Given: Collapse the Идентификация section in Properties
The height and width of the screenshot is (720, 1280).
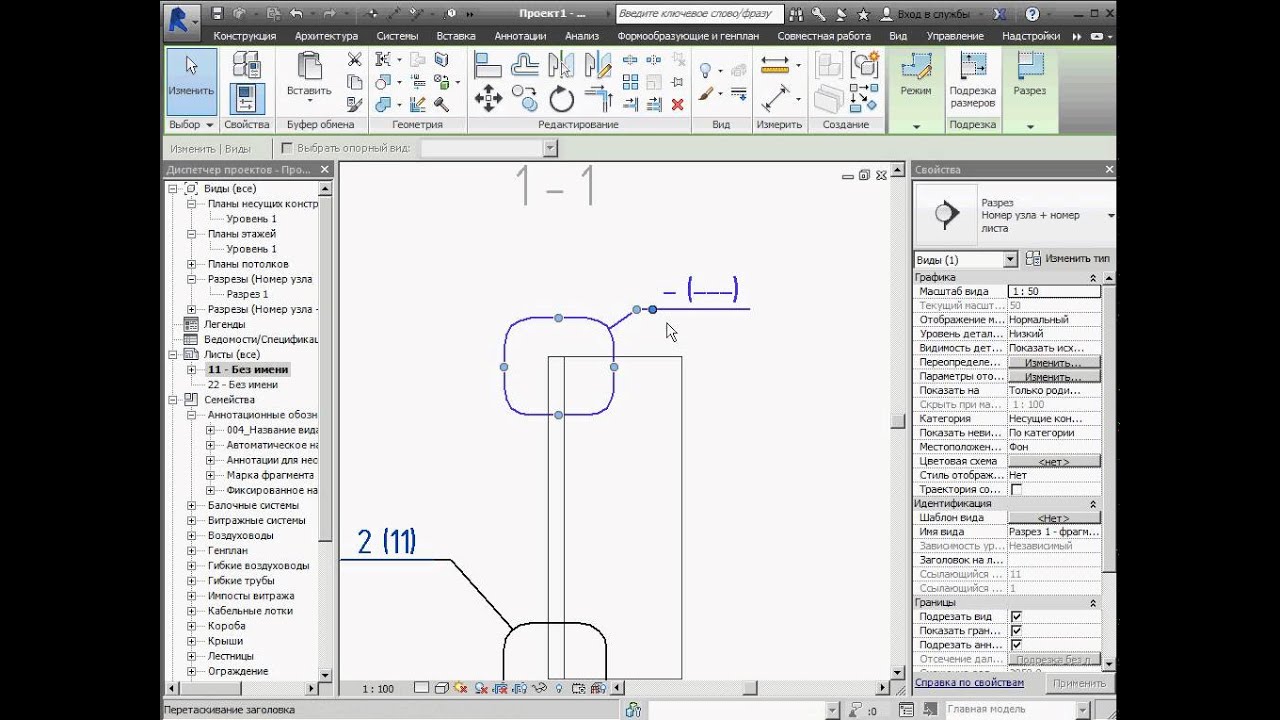Looking at the screenshot, I should [1092, 504].
